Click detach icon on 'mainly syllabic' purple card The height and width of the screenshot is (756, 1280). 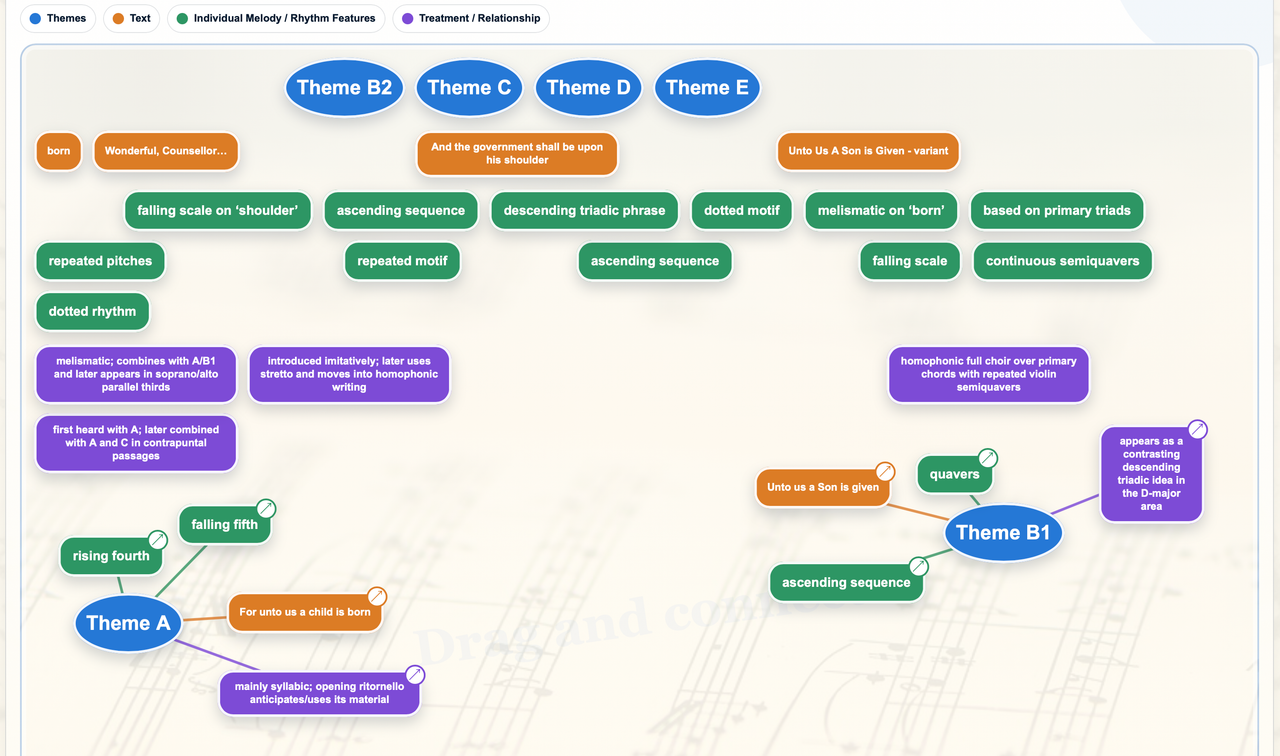(415, 675)
